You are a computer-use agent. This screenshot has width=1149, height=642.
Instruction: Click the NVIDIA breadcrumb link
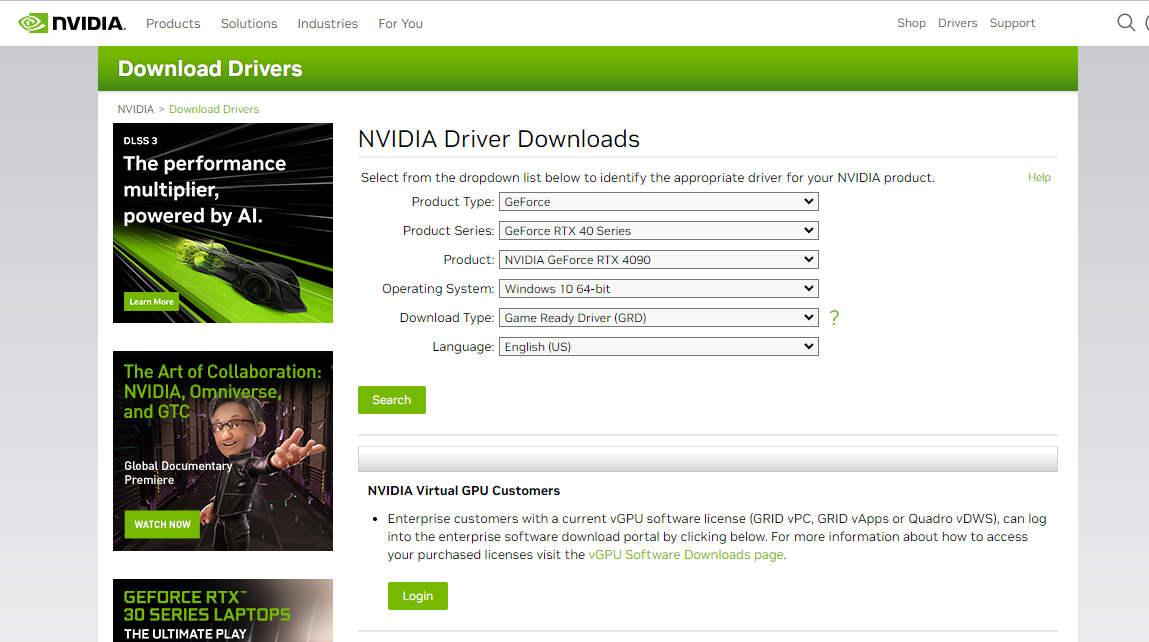point(136,109)
